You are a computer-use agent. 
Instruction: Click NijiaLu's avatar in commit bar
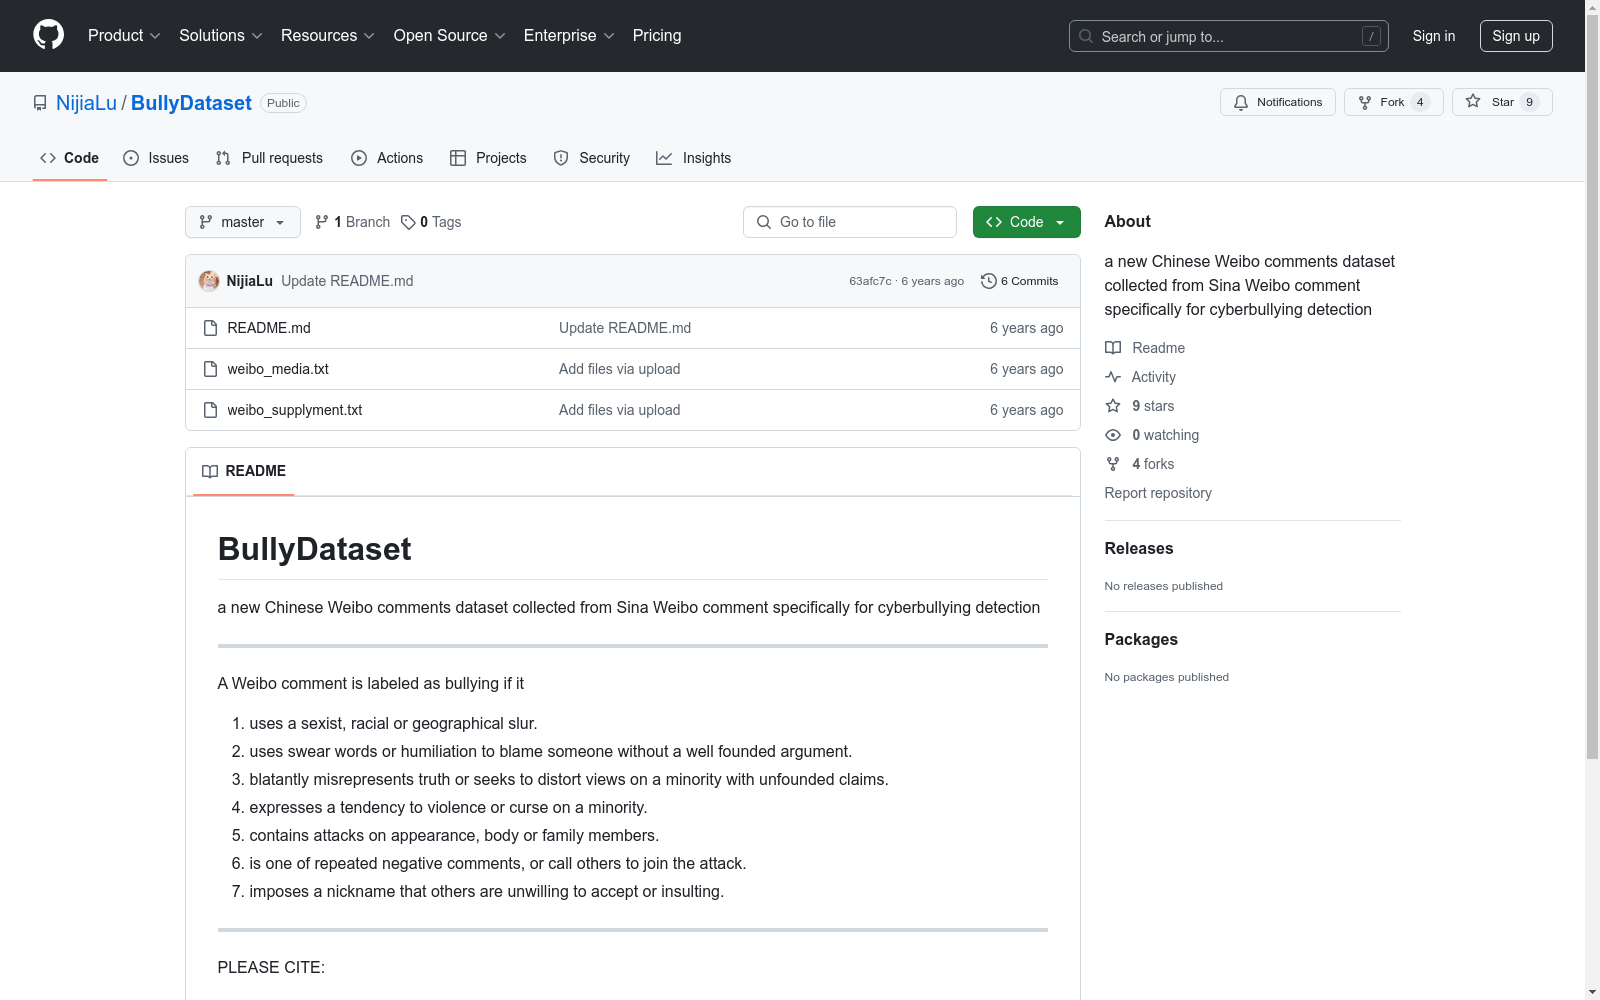[x=209, y=281]
